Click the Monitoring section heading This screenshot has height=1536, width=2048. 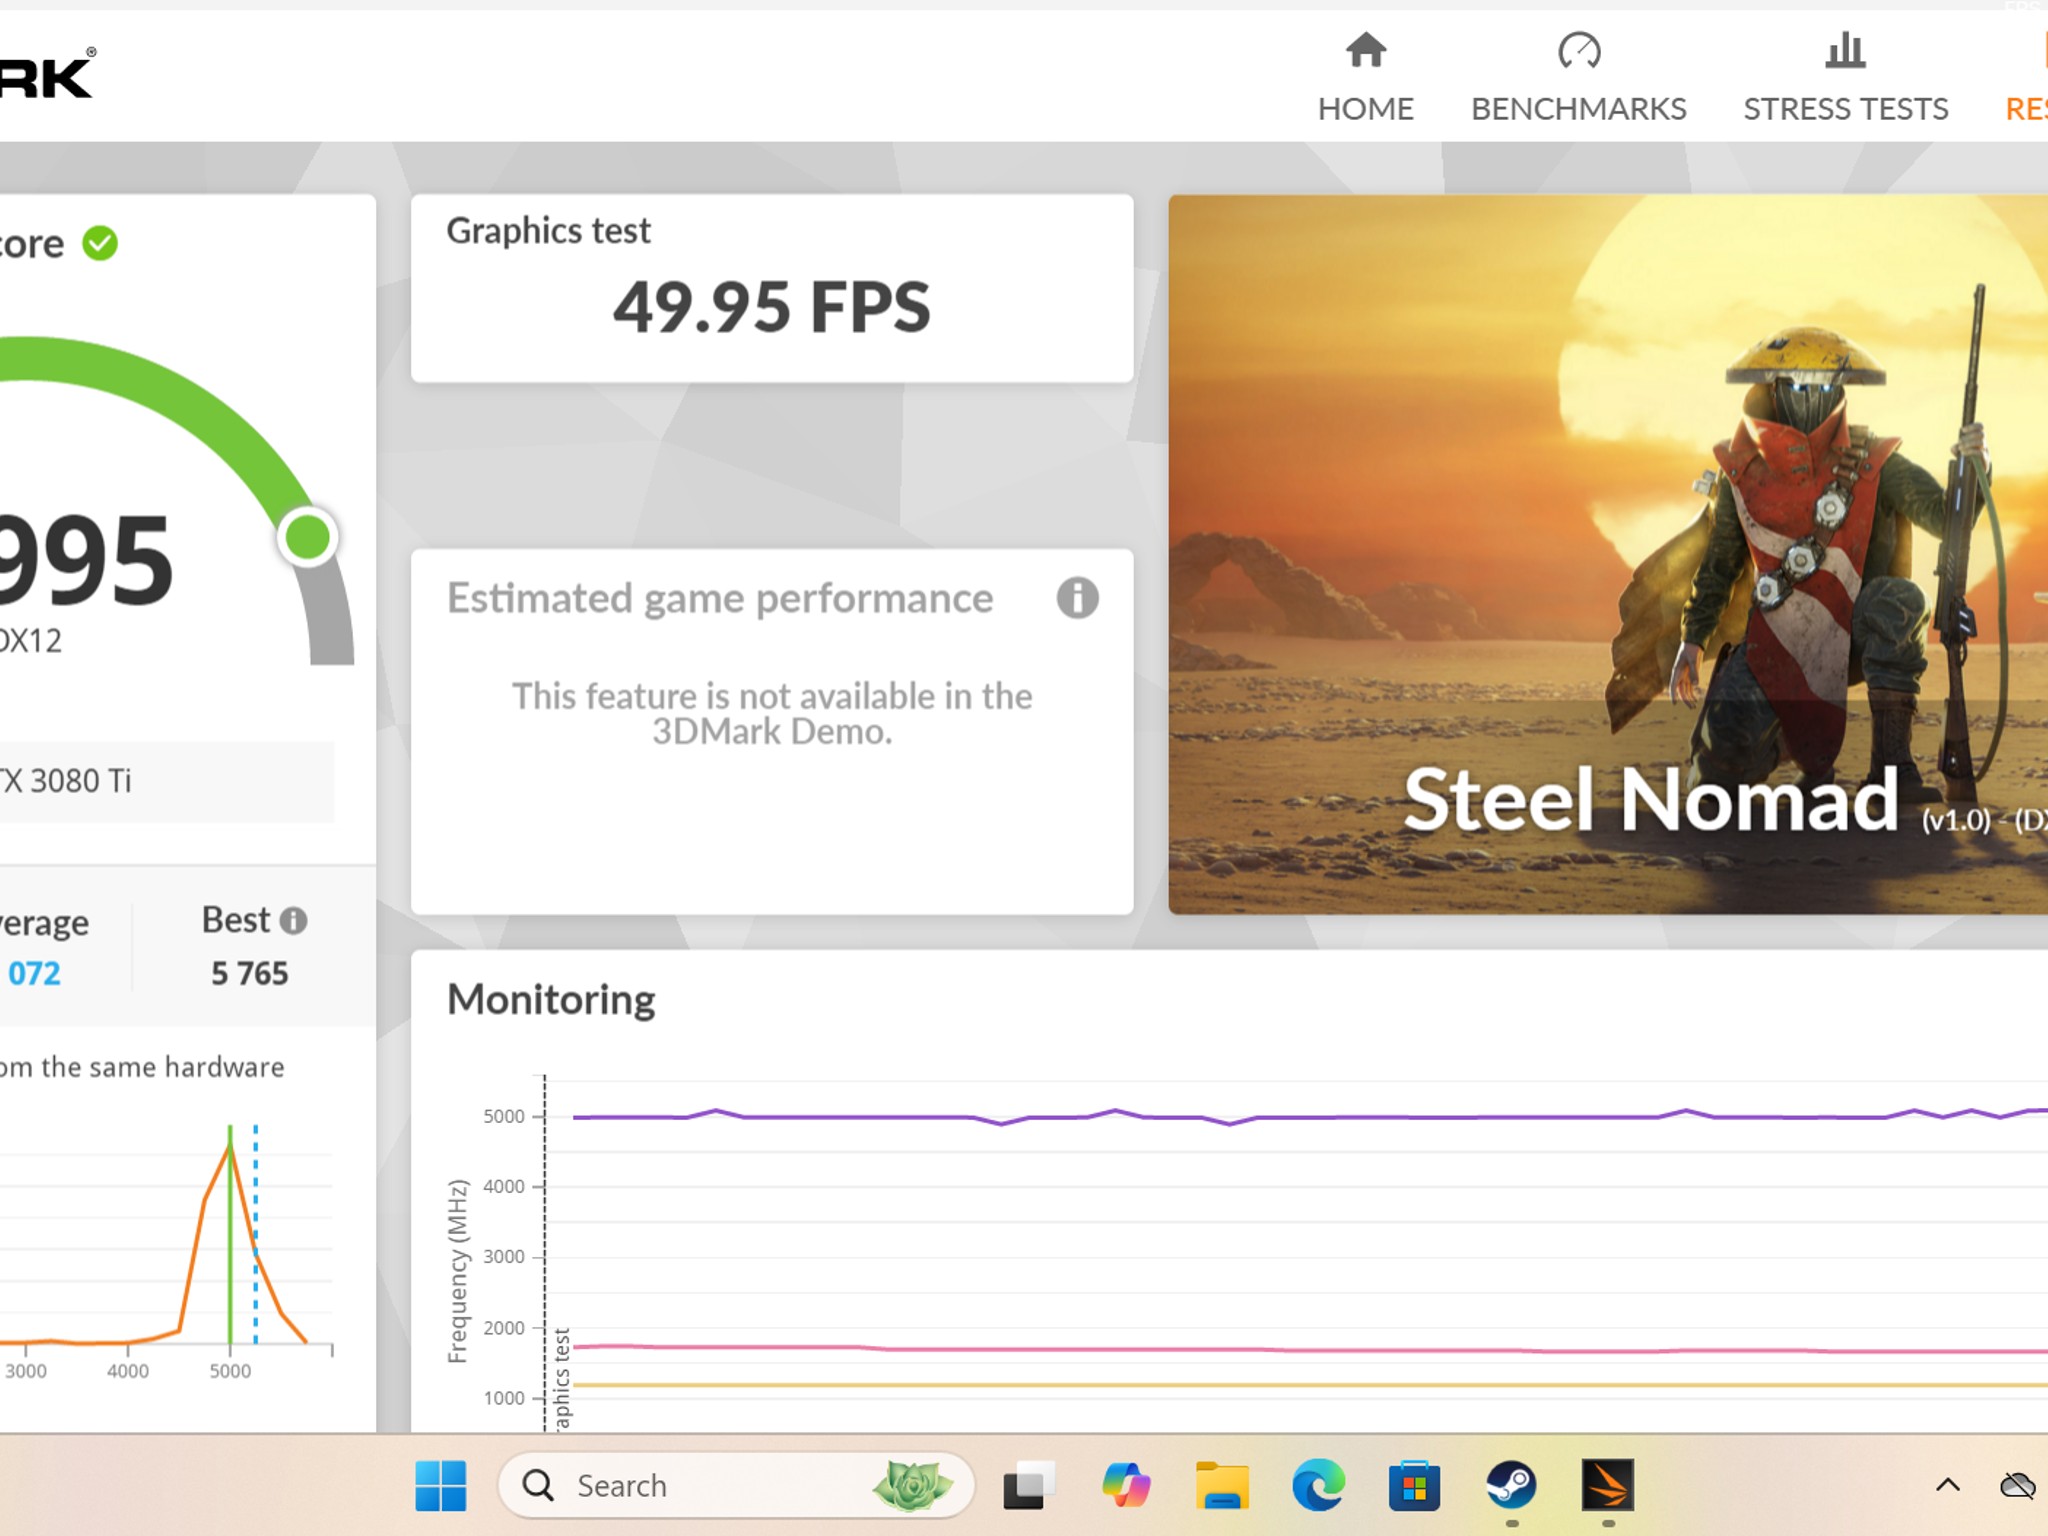551,1000
